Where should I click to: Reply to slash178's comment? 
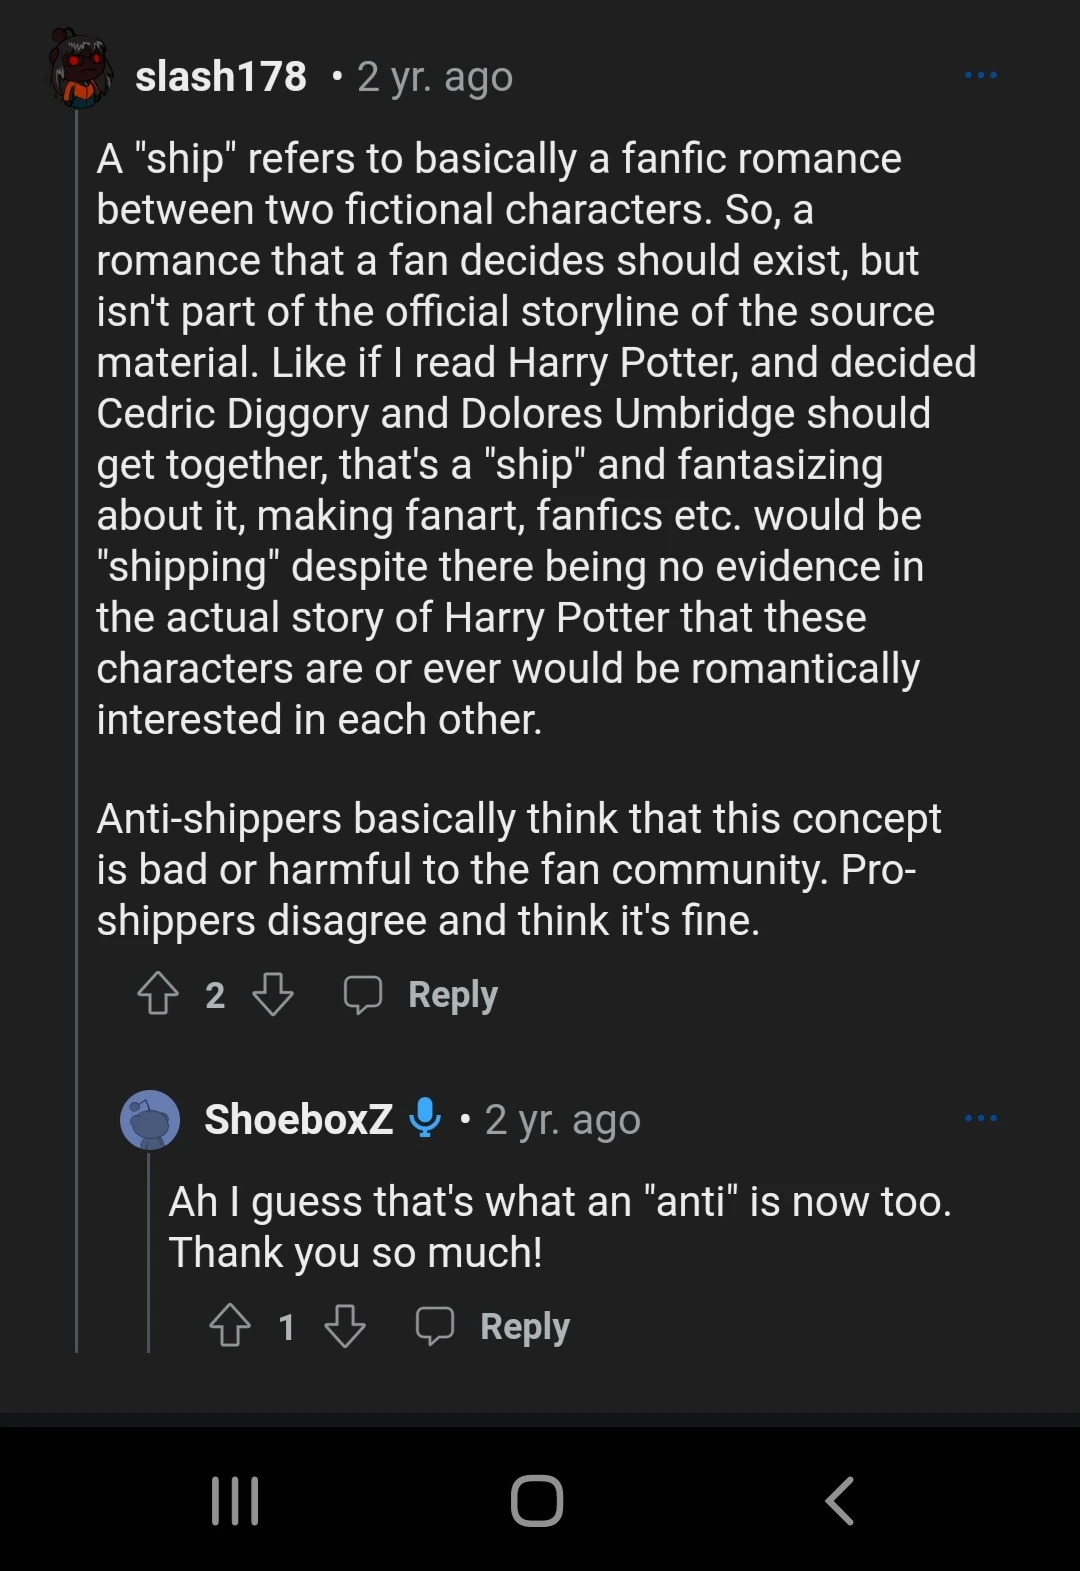tap(452, 994)
